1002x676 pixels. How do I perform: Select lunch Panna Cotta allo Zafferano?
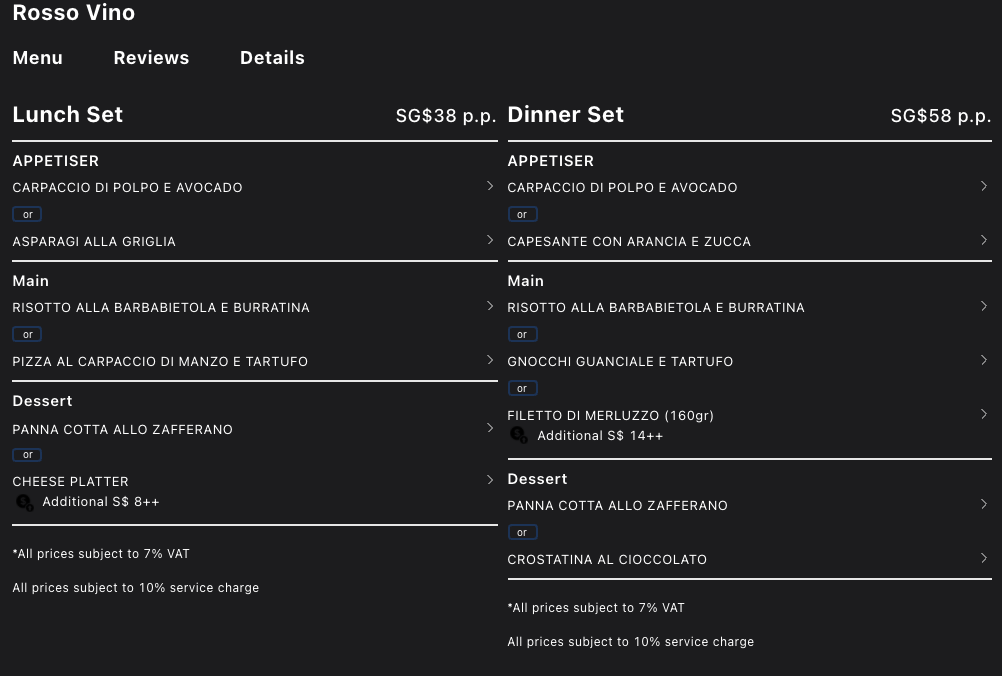[x=122, y=430]
